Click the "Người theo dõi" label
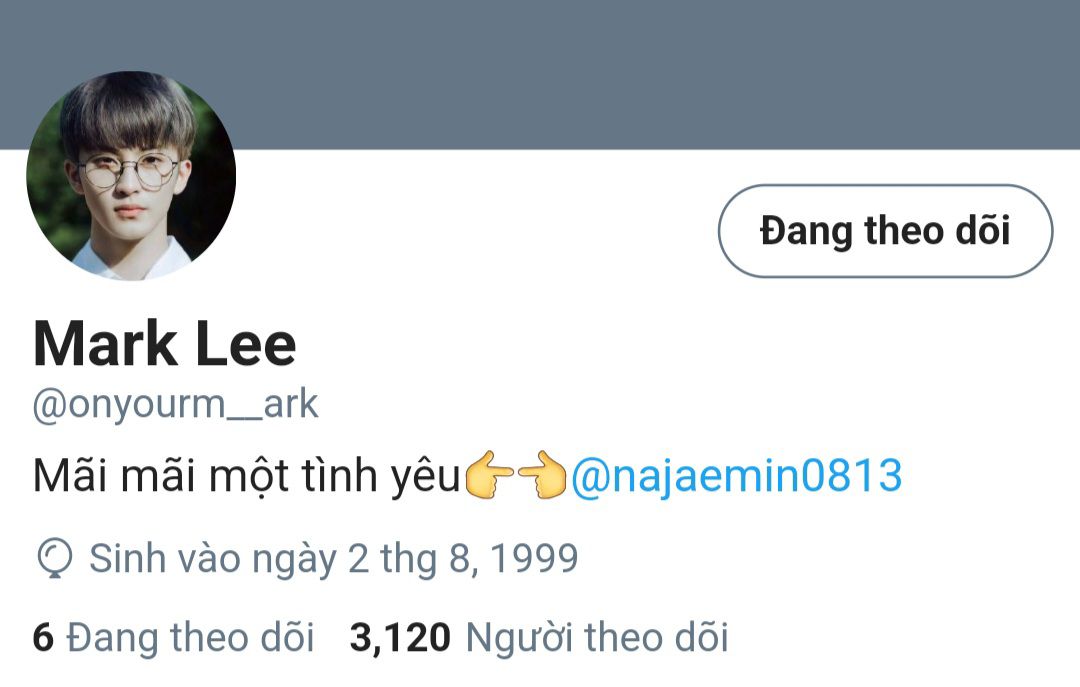 point(597,637)
